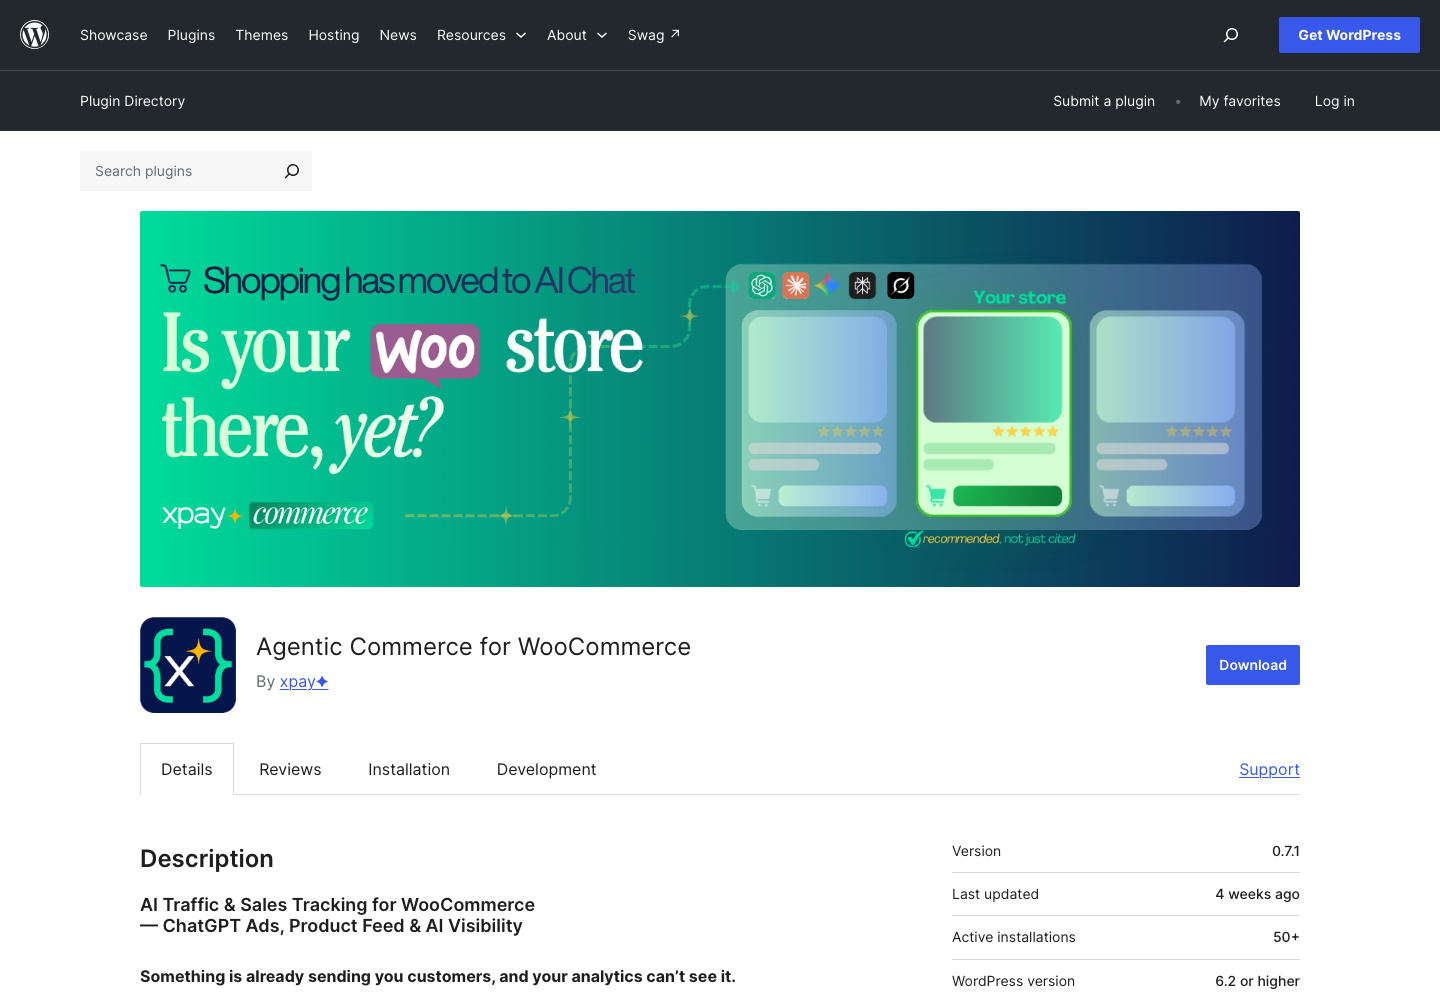Open the Showcase menu item
Screen dimensions: 1440x1000
click(114, 35)
